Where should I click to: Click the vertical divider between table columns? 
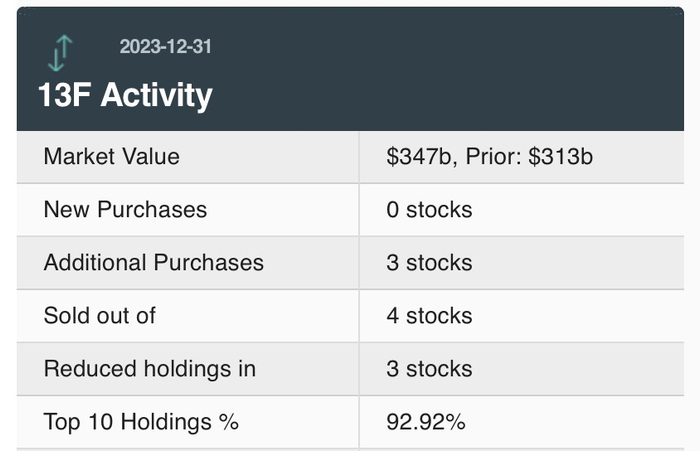(359, 290)
